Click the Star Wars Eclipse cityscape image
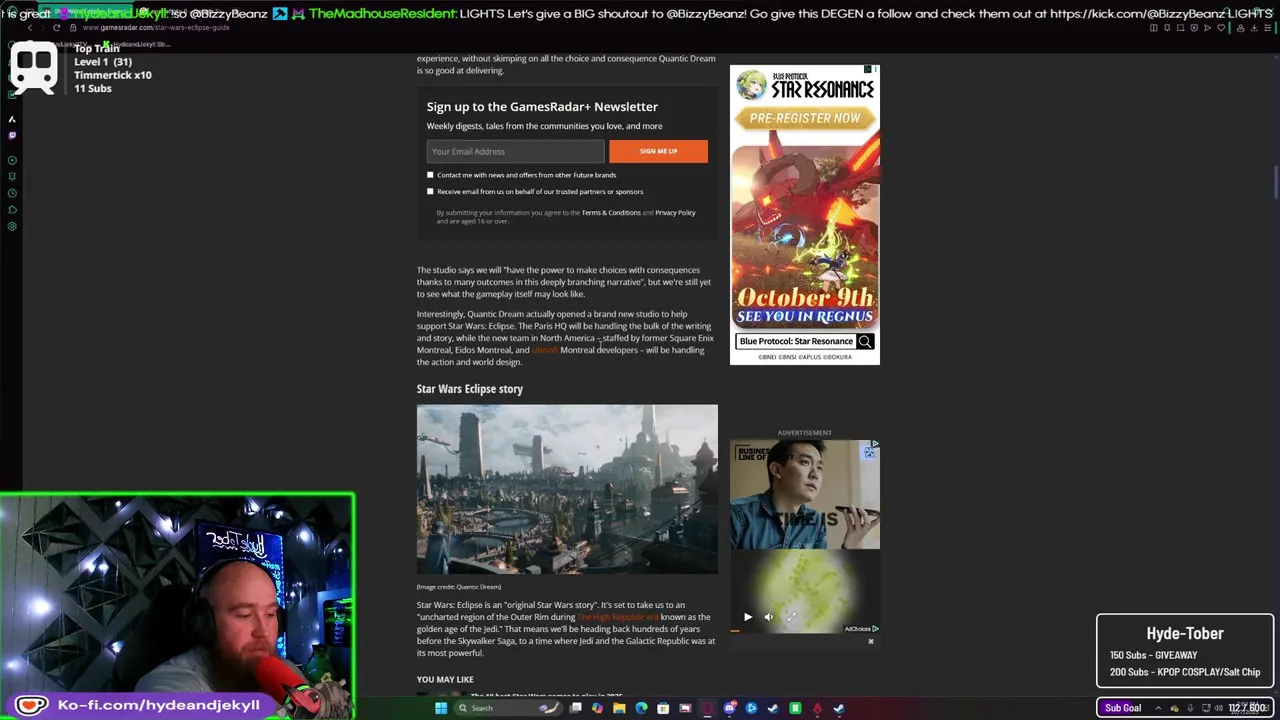Screen dimensions: 1280x720 [567, 490]
